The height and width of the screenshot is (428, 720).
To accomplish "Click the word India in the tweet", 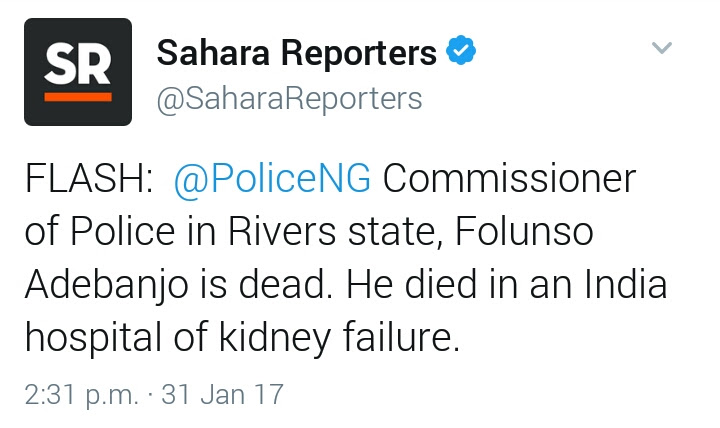I will tap(626, 284).
